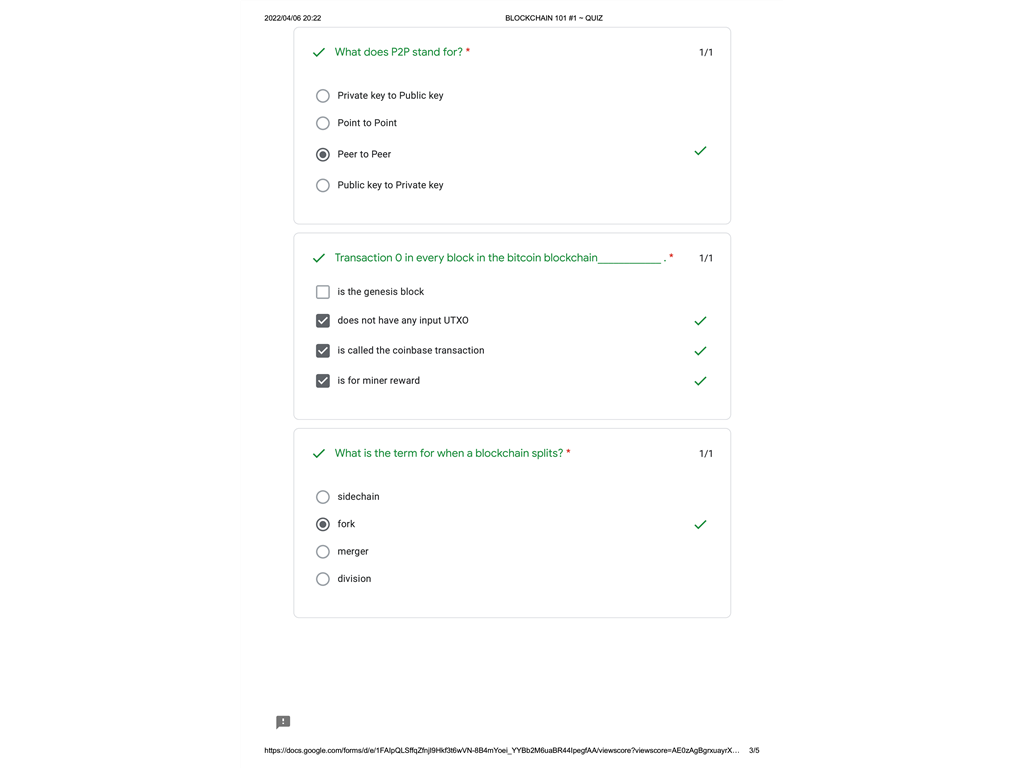Screen dimensions: 1023x768
Task: Choose the 'fork' radio button
Action: (x=322, y=524)
